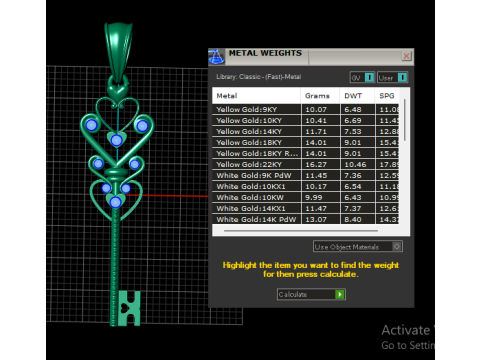Click the 16.27 grams value
The image size is (480, 360).
316,164
